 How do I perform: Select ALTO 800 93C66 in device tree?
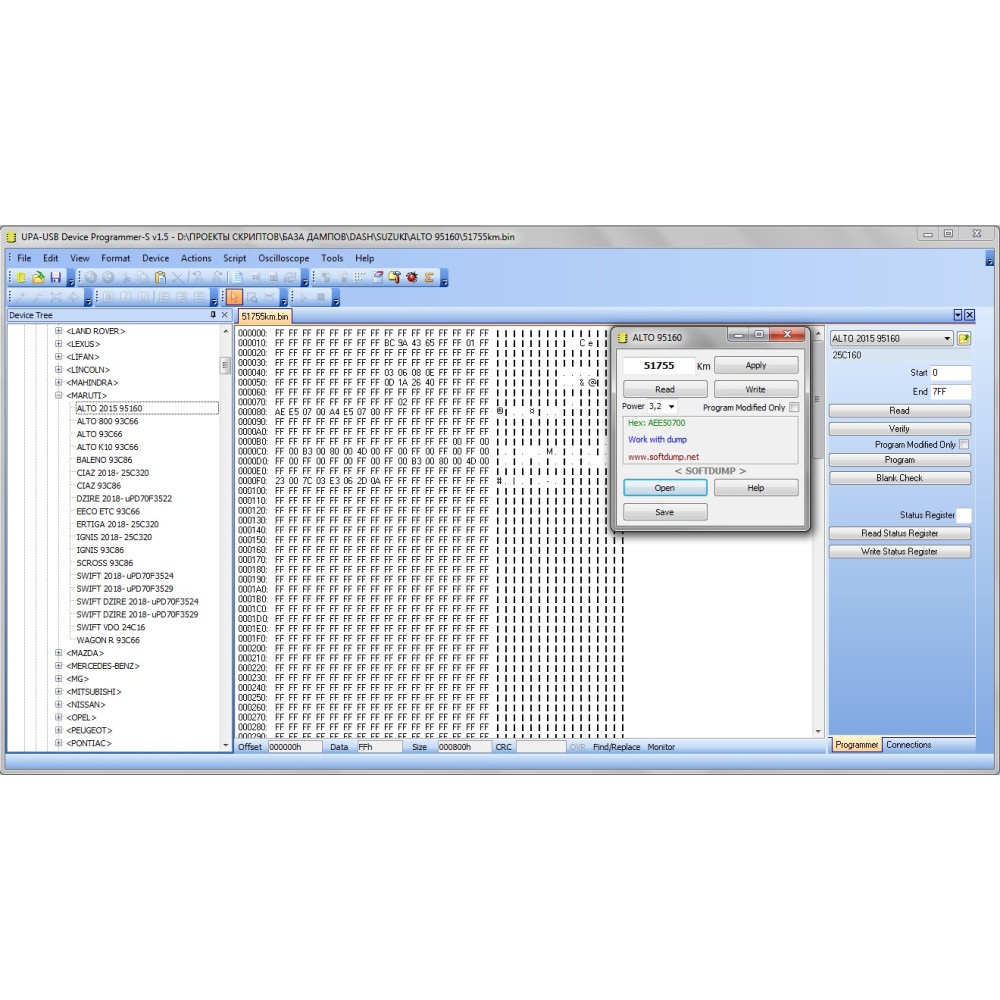(107, 421)
